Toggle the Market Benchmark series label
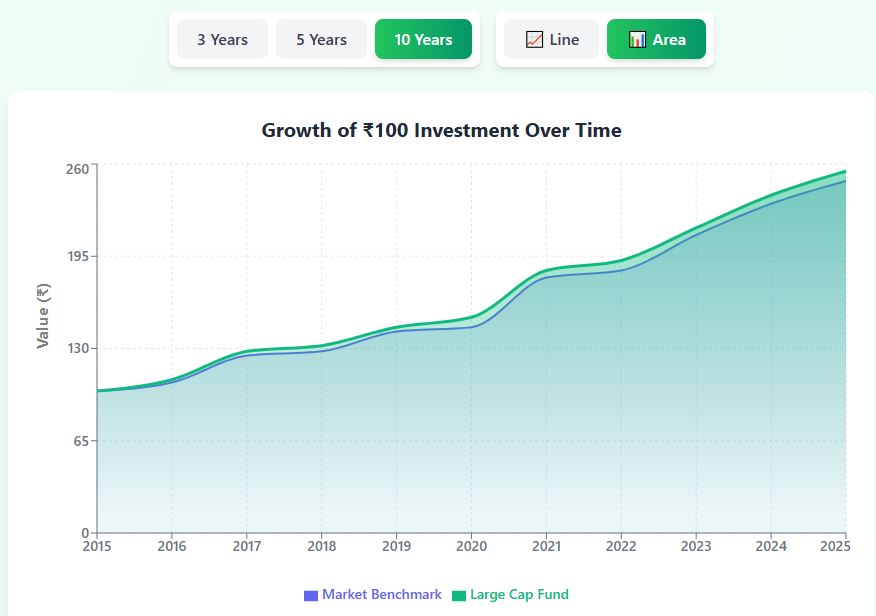The height and width of the screenshot is (616, 876). tap(381, 595)
